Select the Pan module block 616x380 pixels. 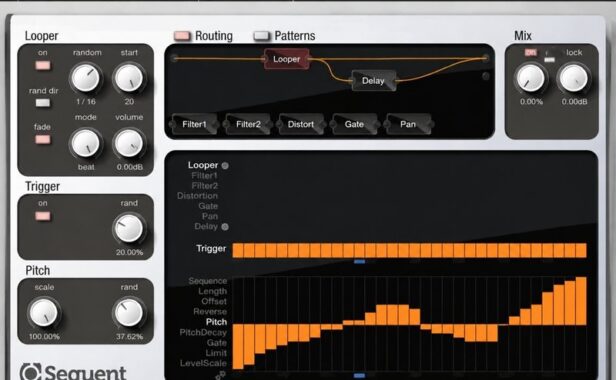[x=408, y=124]
